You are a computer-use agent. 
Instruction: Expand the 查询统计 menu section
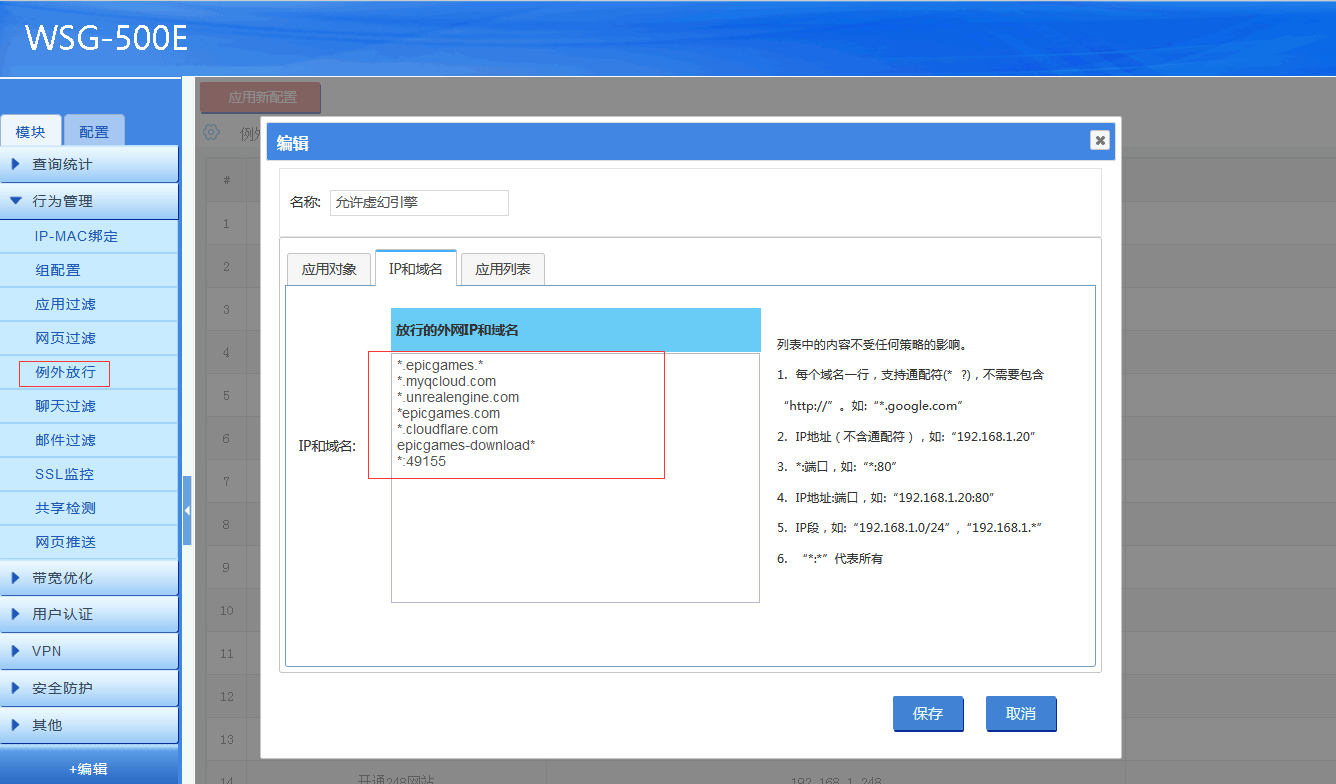coord(89,164)
